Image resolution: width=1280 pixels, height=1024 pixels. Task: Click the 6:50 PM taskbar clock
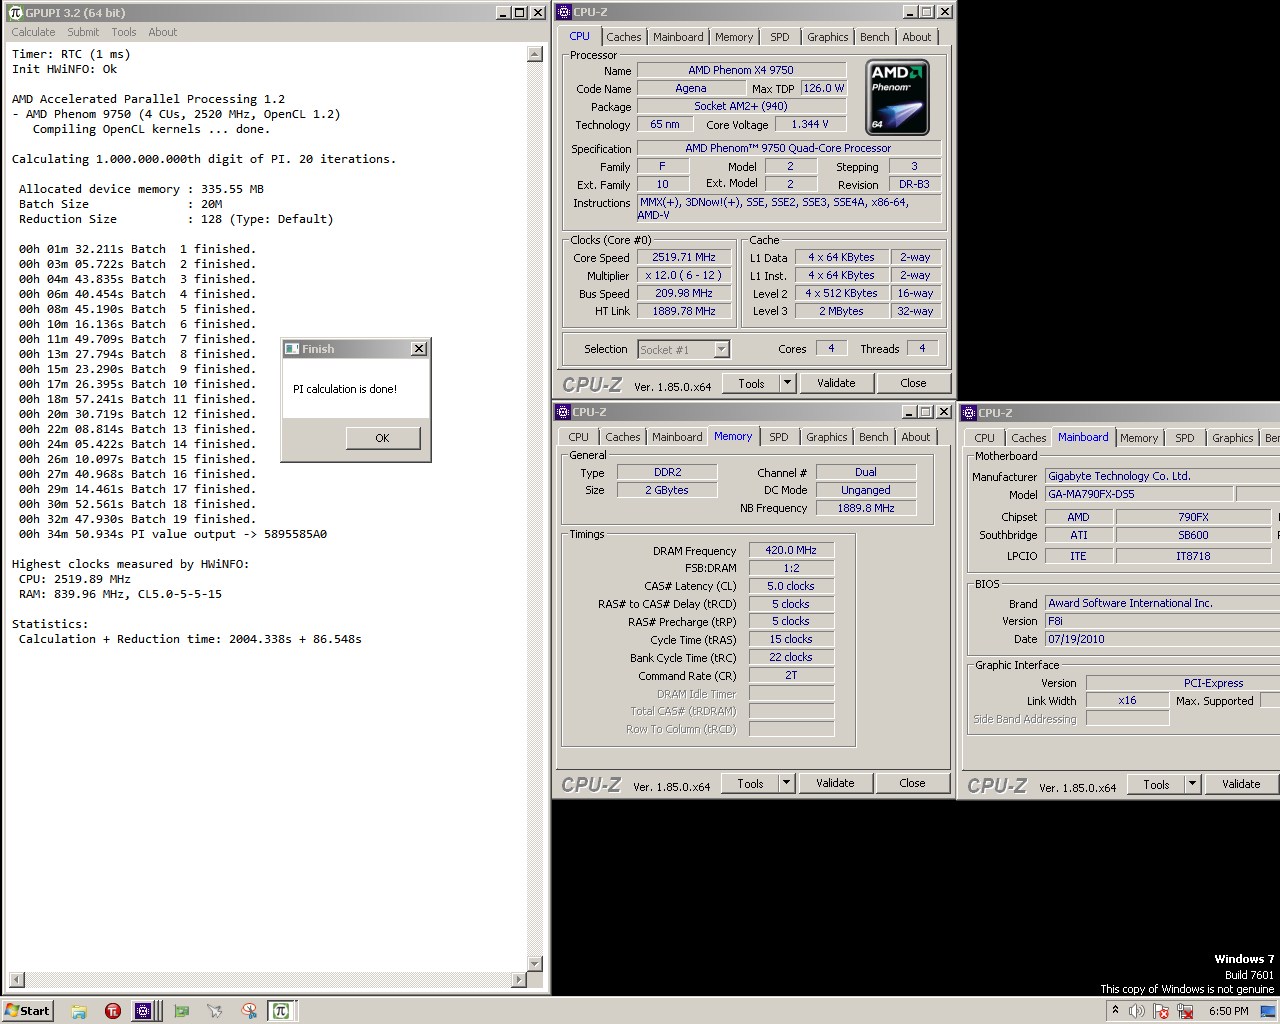tap(1228, 1011)
